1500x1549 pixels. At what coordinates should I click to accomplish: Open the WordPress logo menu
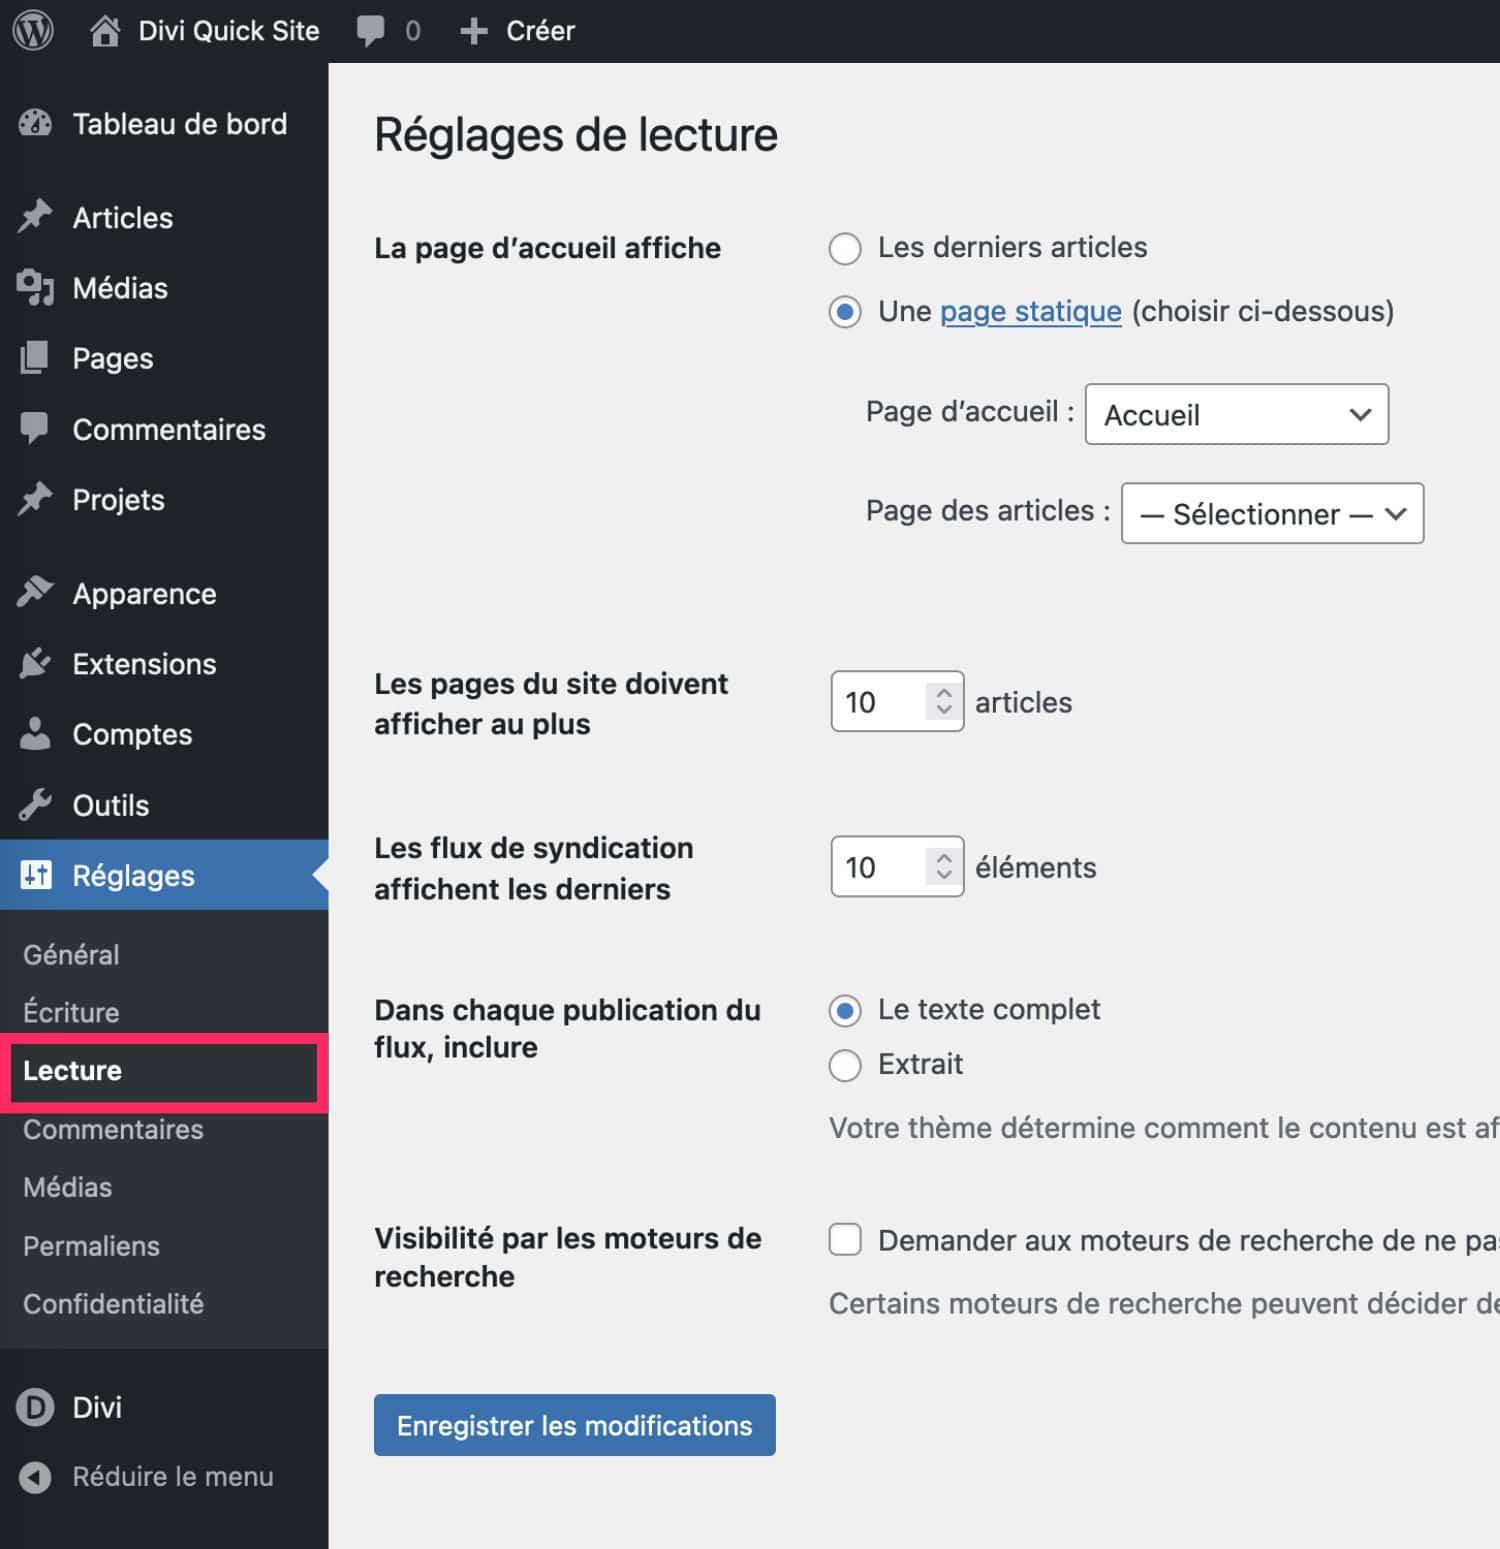33,31
